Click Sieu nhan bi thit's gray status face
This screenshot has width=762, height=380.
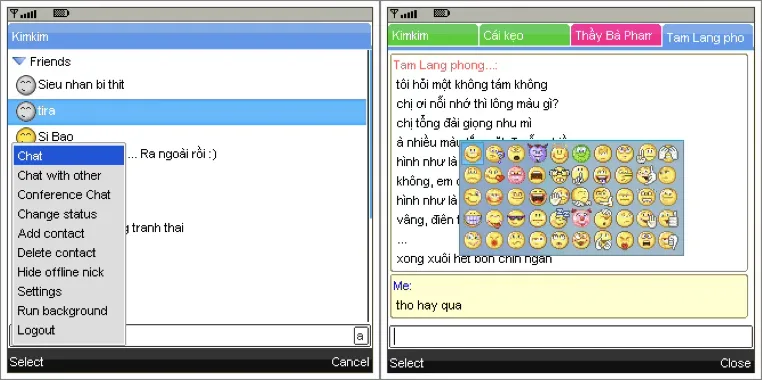[26, 85]
